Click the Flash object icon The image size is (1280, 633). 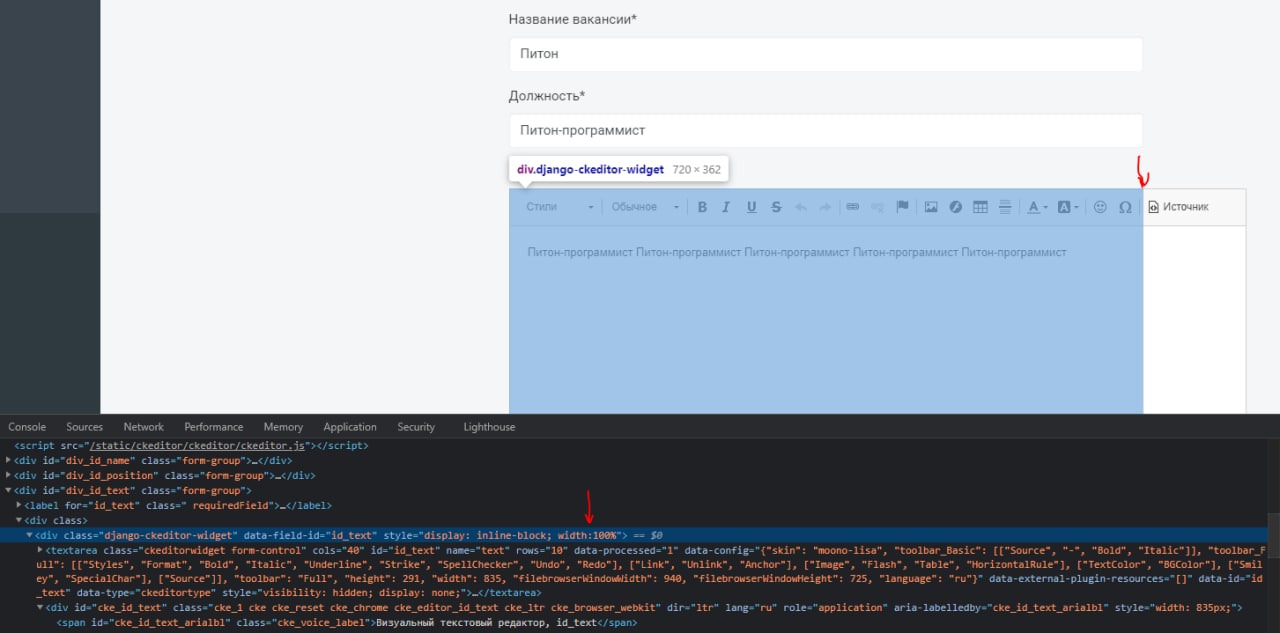point(956,207)
